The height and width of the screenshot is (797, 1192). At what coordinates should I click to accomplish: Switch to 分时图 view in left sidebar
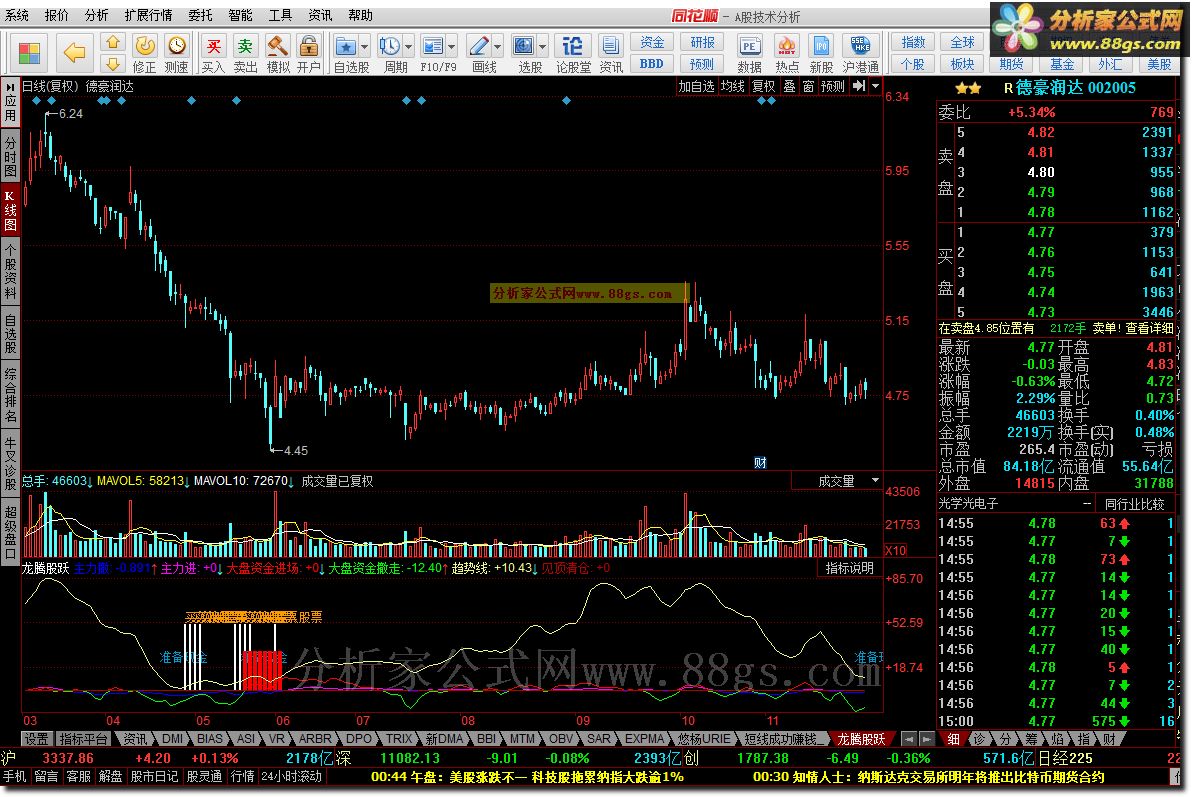click(10, 156)
